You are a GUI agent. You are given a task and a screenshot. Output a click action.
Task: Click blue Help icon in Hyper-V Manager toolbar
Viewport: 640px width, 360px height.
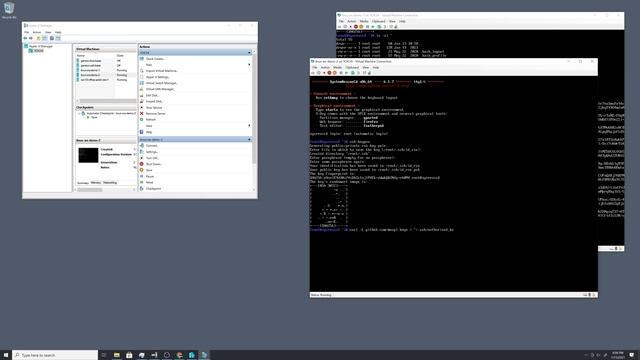click(x=52, y=38)
